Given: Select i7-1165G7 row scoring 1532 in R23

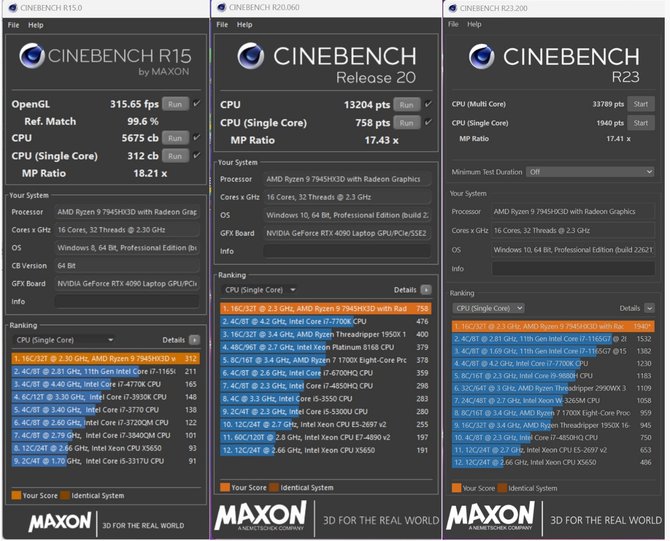Looking at the screenshot, I should (553, 339).
